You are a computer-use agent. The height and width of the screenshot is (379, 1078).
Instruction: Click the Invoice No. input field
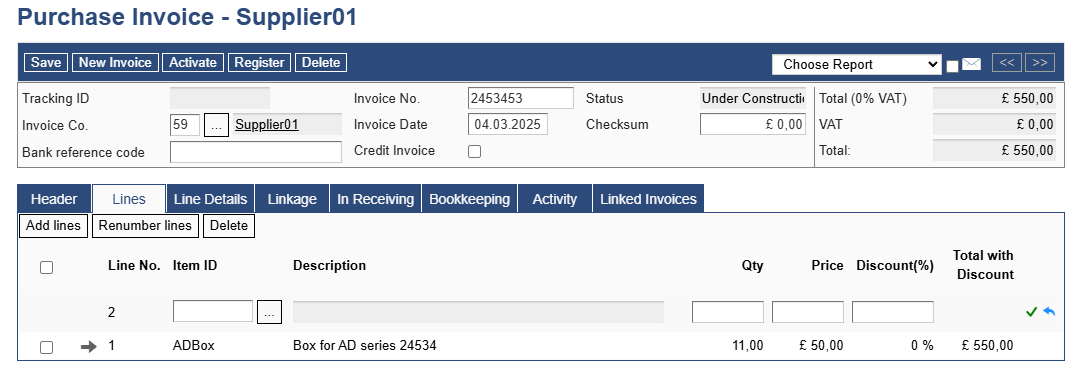520,98
